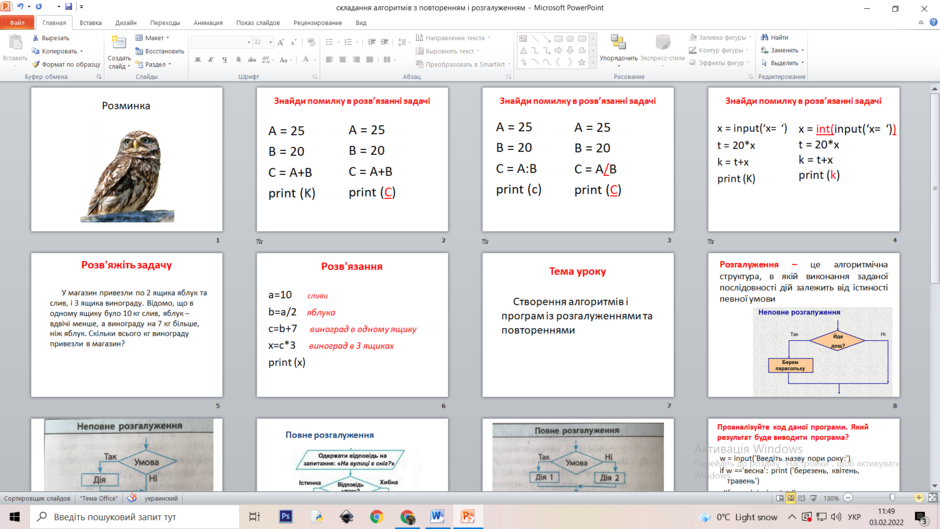Click the Создать слайд icon
940x529 pixels.
click(x=119, y=43)
